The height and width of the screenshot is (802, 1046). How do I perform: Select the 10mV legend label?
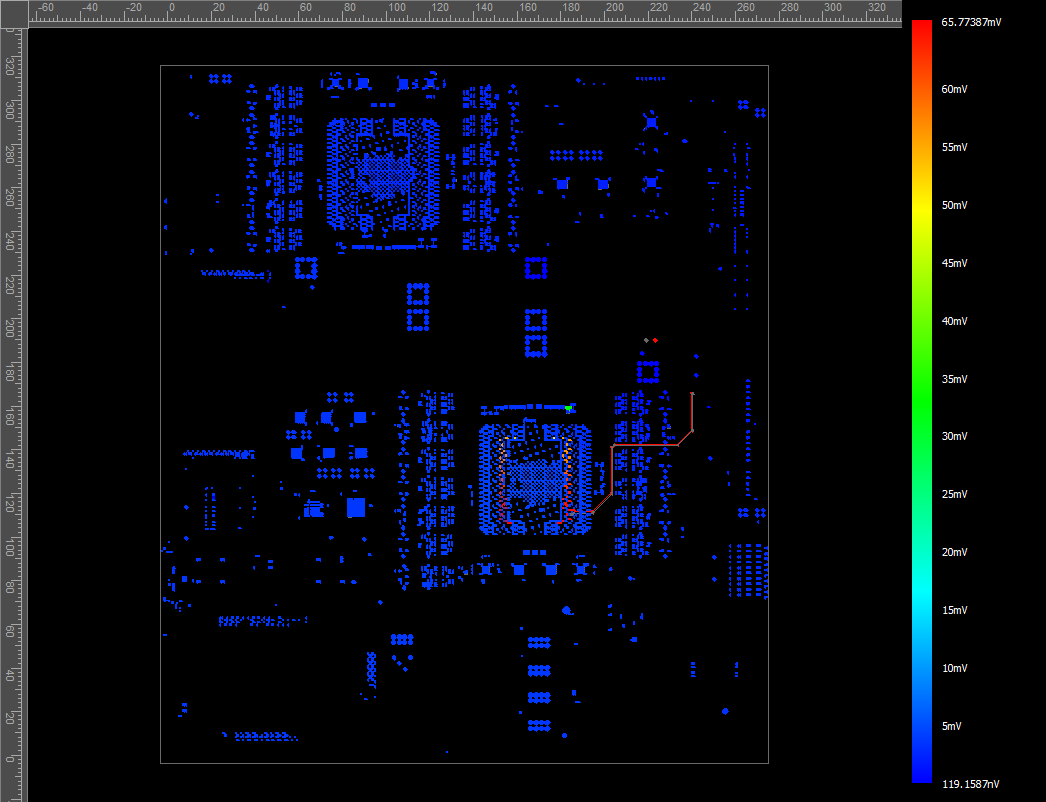pyautogui.click(x=954, y=669)
